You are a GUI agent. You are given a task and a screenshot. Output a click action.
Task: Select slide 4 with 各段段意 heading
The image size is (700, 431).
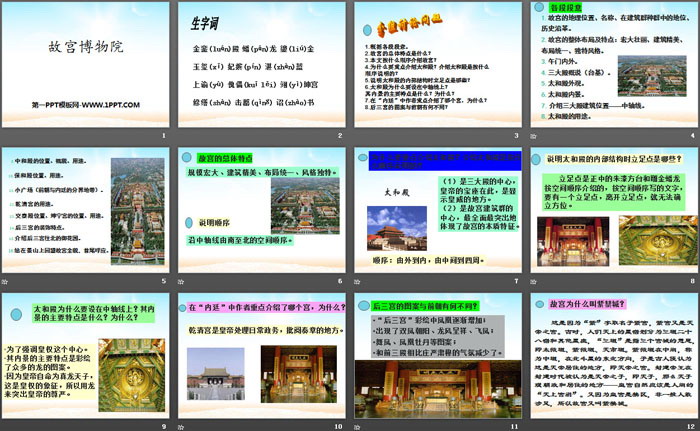click(x=614, y=65)
